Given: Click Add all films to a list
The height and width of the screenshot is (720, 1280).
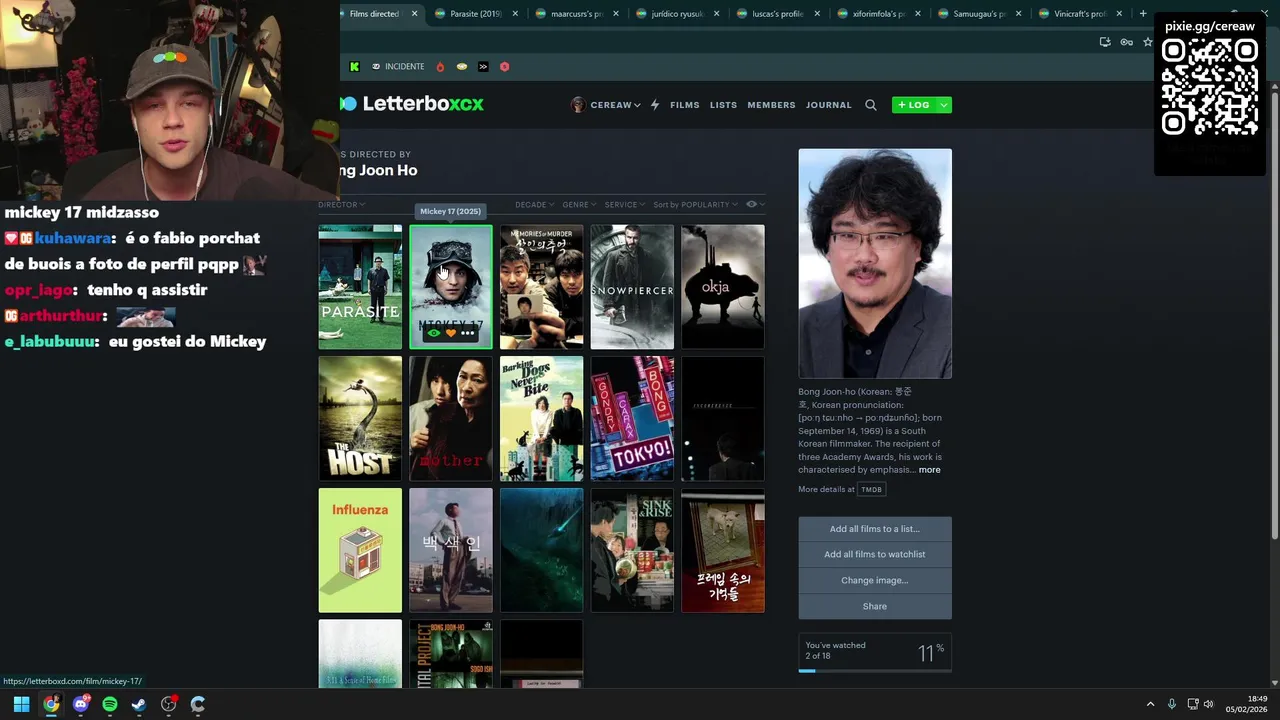Looking at the screenshot, I should pos(875,529).
